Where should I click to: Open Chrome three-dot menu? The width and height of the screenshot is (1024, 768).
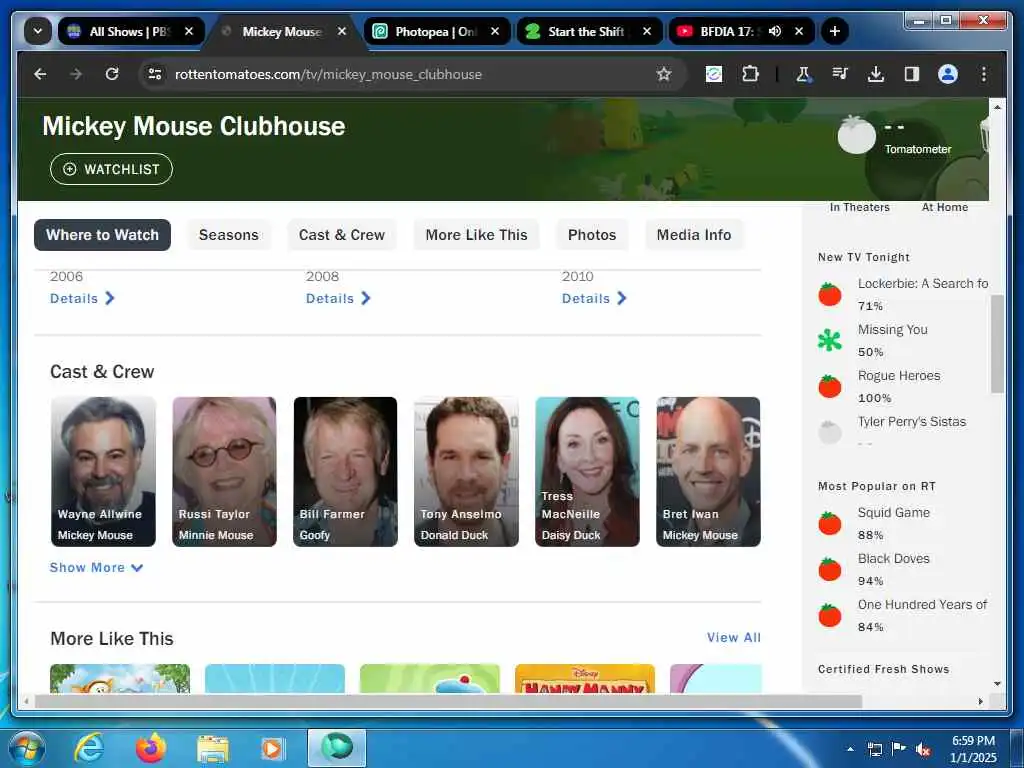pos(984,74)
